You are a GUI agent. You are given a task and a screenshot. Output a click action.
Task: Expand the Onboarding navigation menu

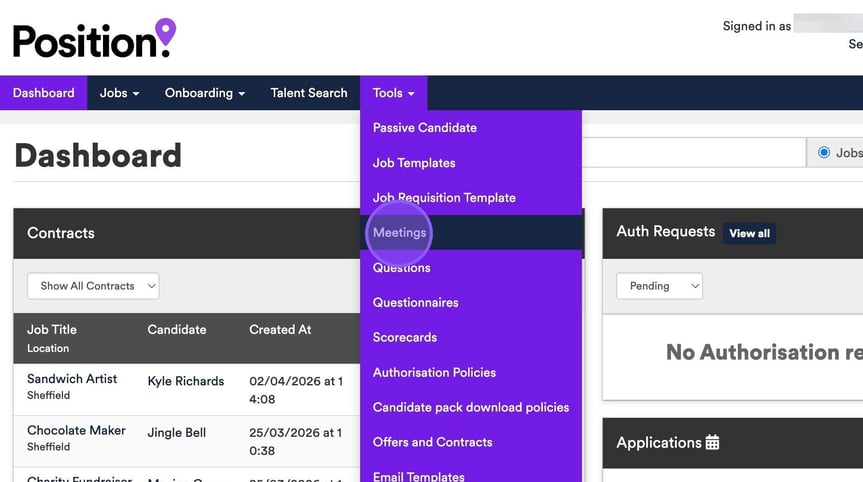[x=204, y=93]
